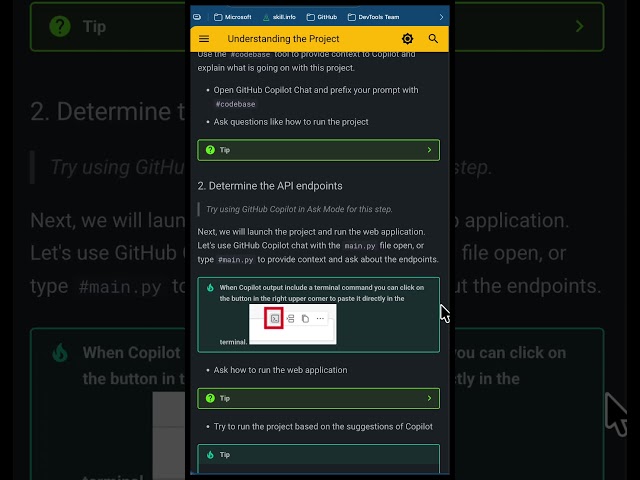Click the three-dots more icon in embedded image
This screenshot has height=480, width=640.
click(x=320, y=319)
